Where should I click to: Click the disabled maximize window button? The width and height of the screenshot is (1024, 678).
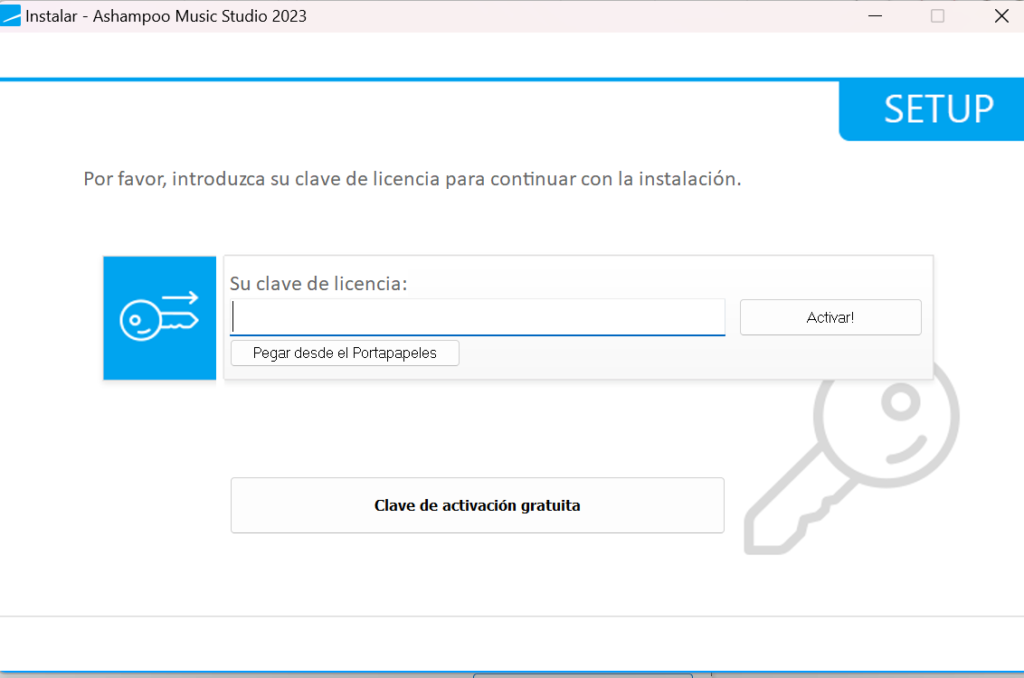937,16
